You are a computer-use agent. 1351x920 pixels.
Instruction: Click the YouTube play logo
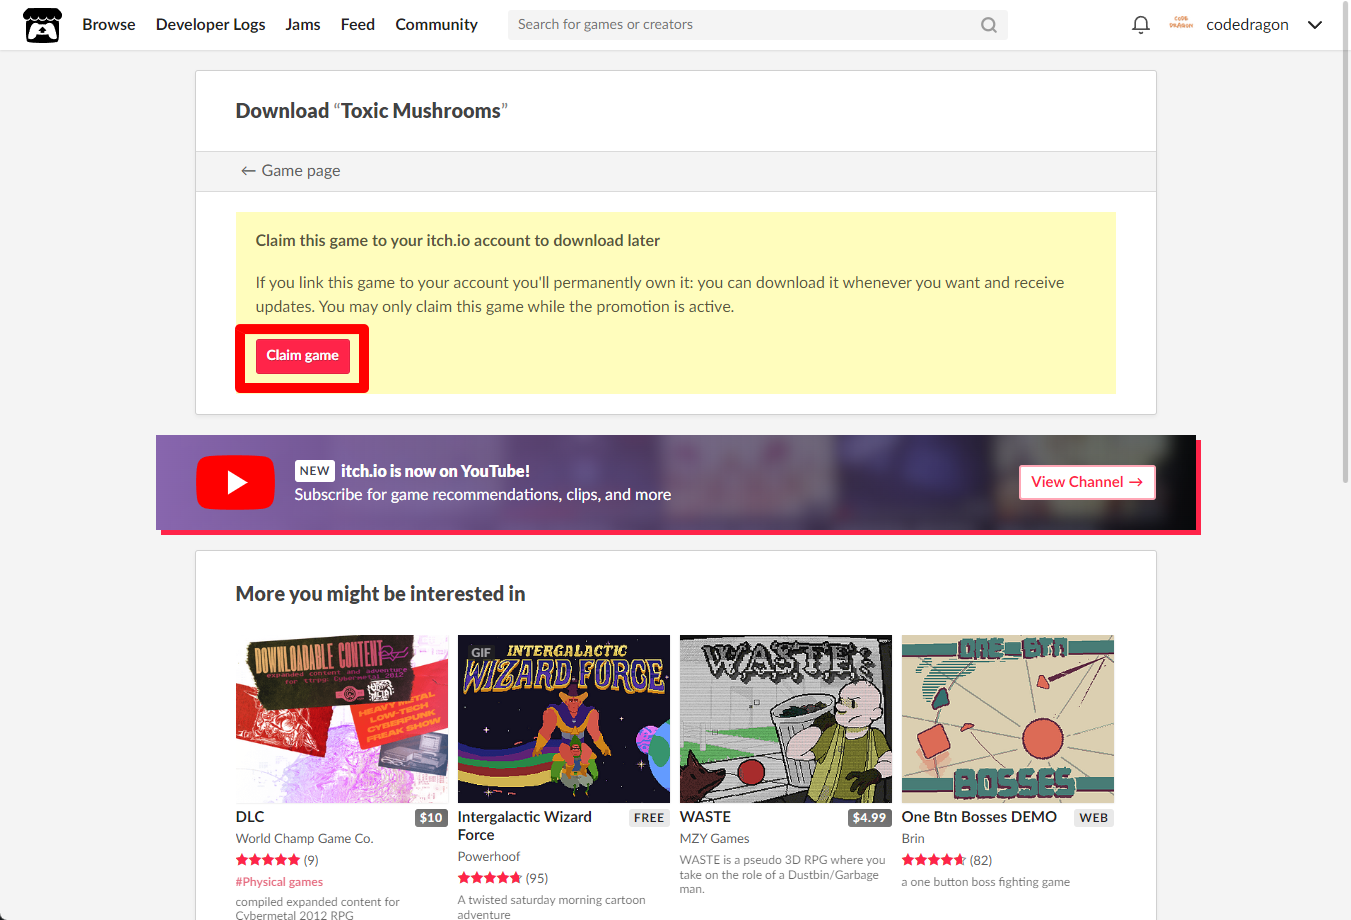235,482
